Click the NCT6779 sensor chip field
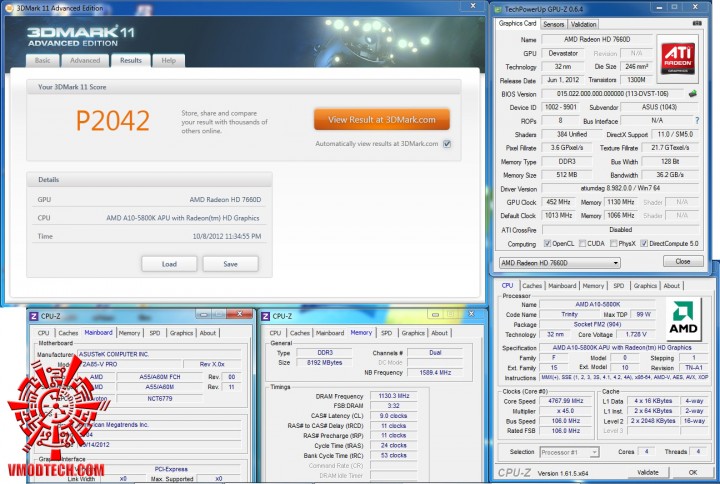The width and height of the screenshot is (720, 484). pyautogui.click(x=159, y=399)
